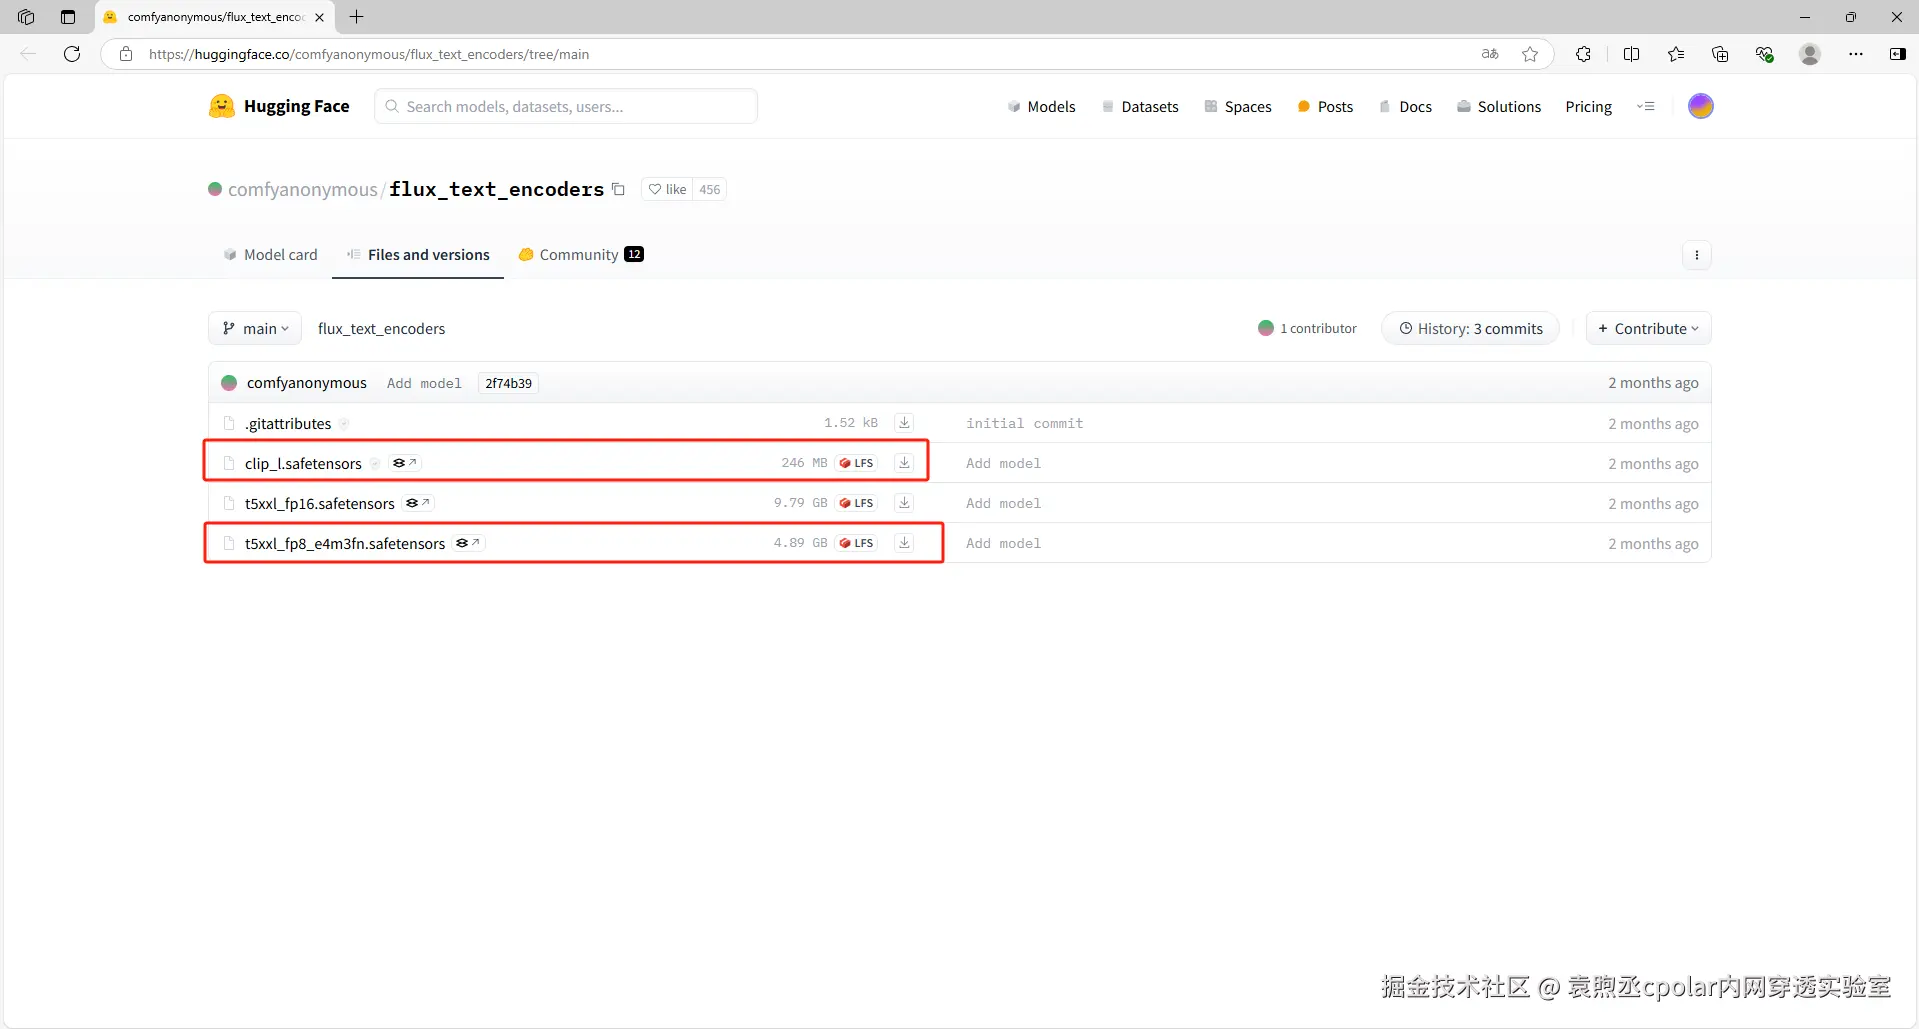Viewport: 1919px width, 1029px height.
Task: Open the Hugging Face logo home link
Action: coord(279,106)
